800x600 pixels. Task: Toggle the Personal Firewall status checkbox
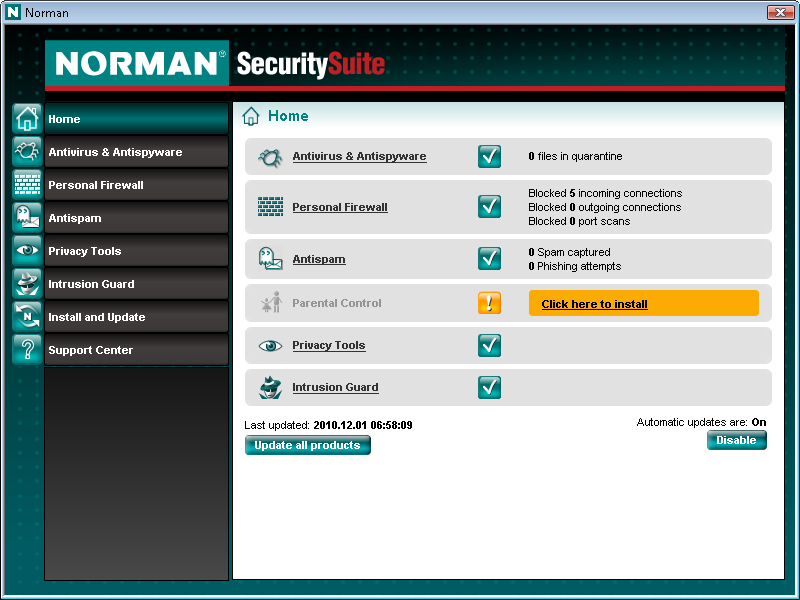489,207
